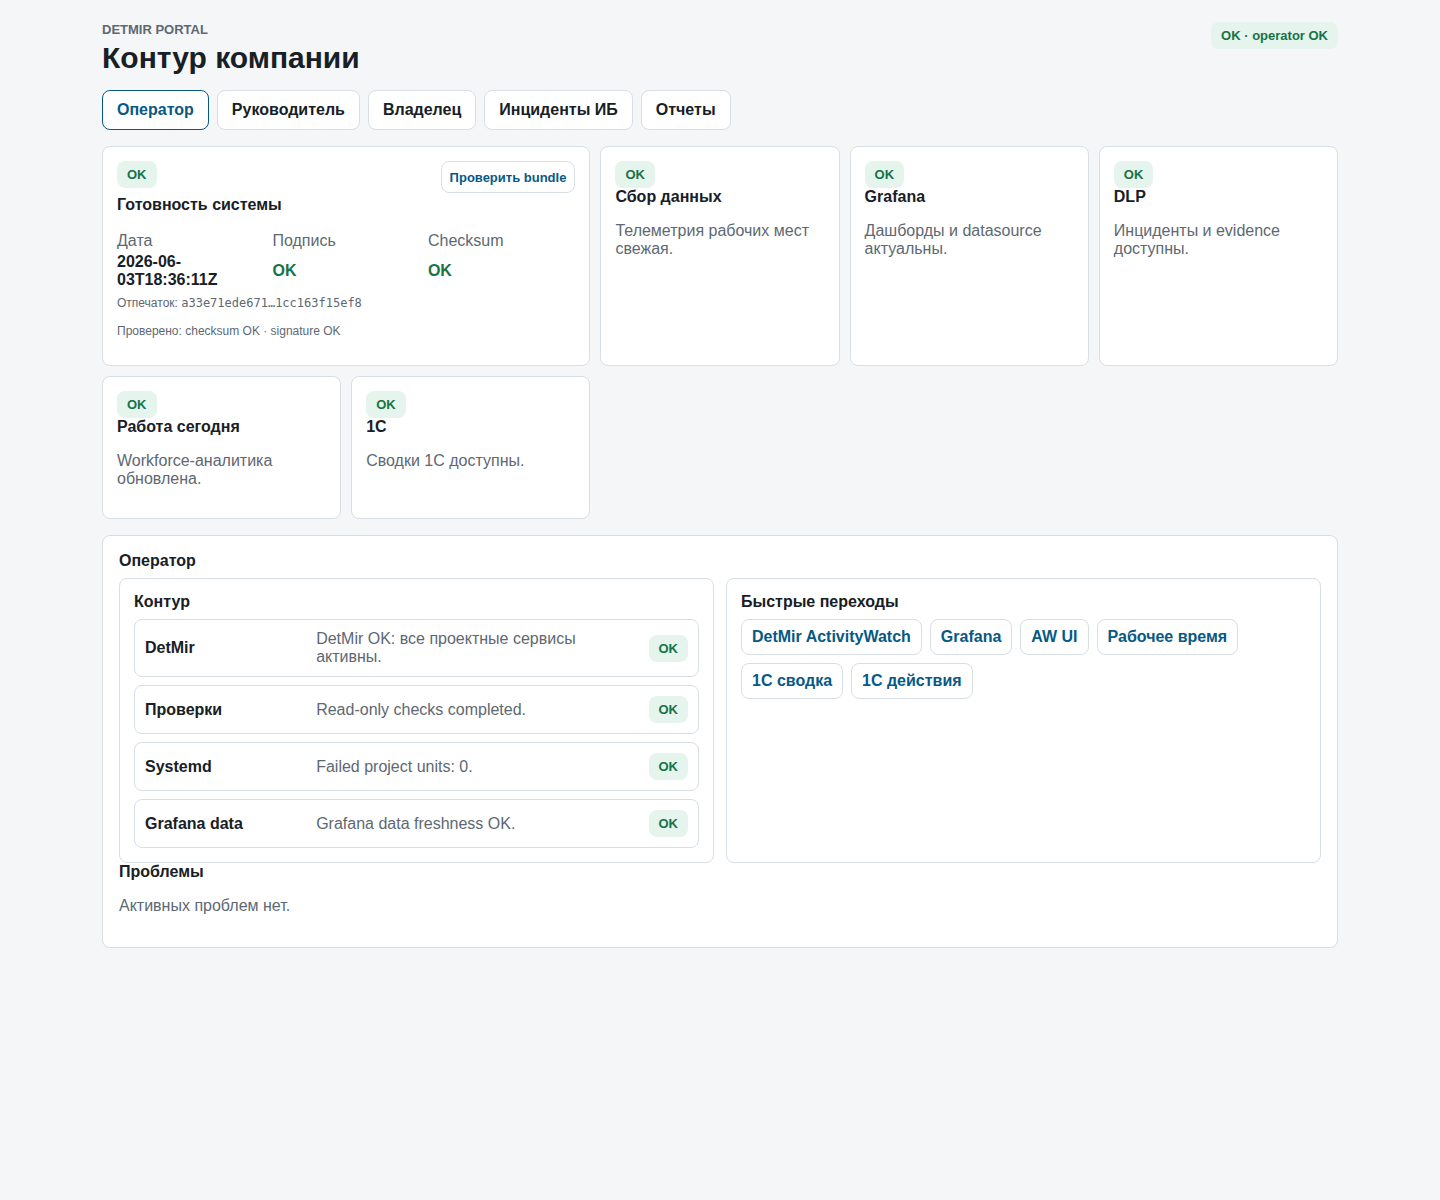Click the OK badge in the Systemd row
The image size is (1440, 1200).
668,767
